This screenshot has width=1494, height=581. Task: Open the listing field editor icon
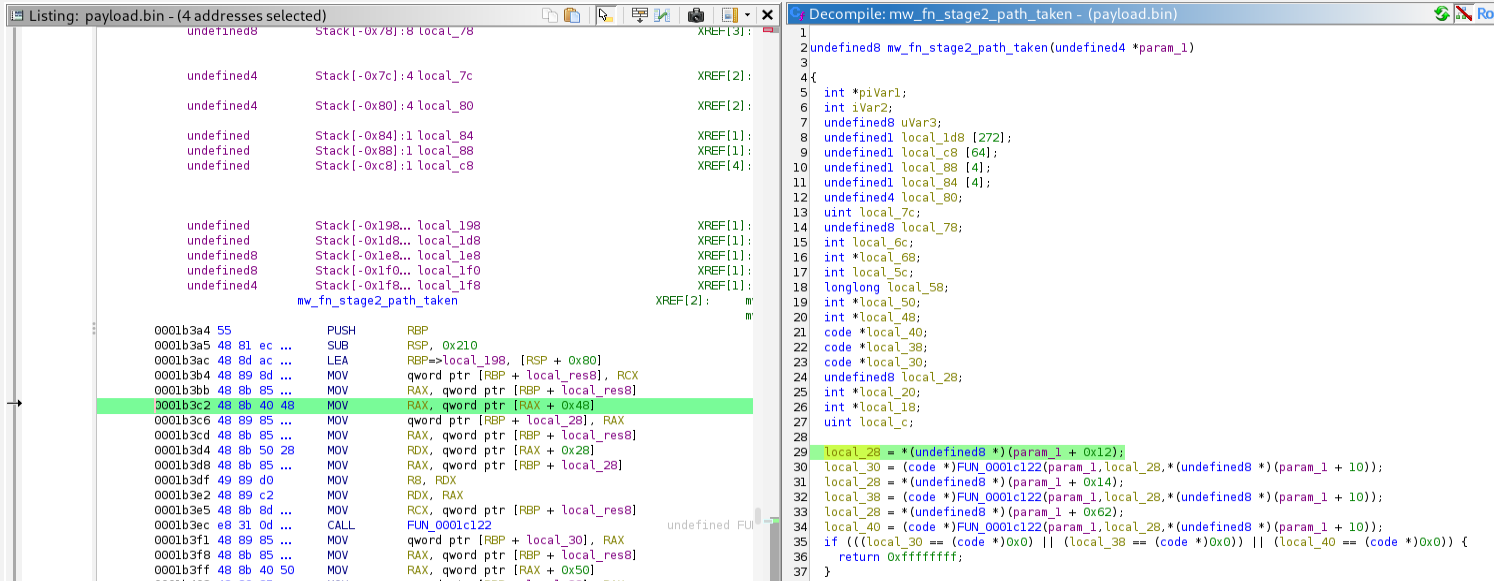click(640, 15)
